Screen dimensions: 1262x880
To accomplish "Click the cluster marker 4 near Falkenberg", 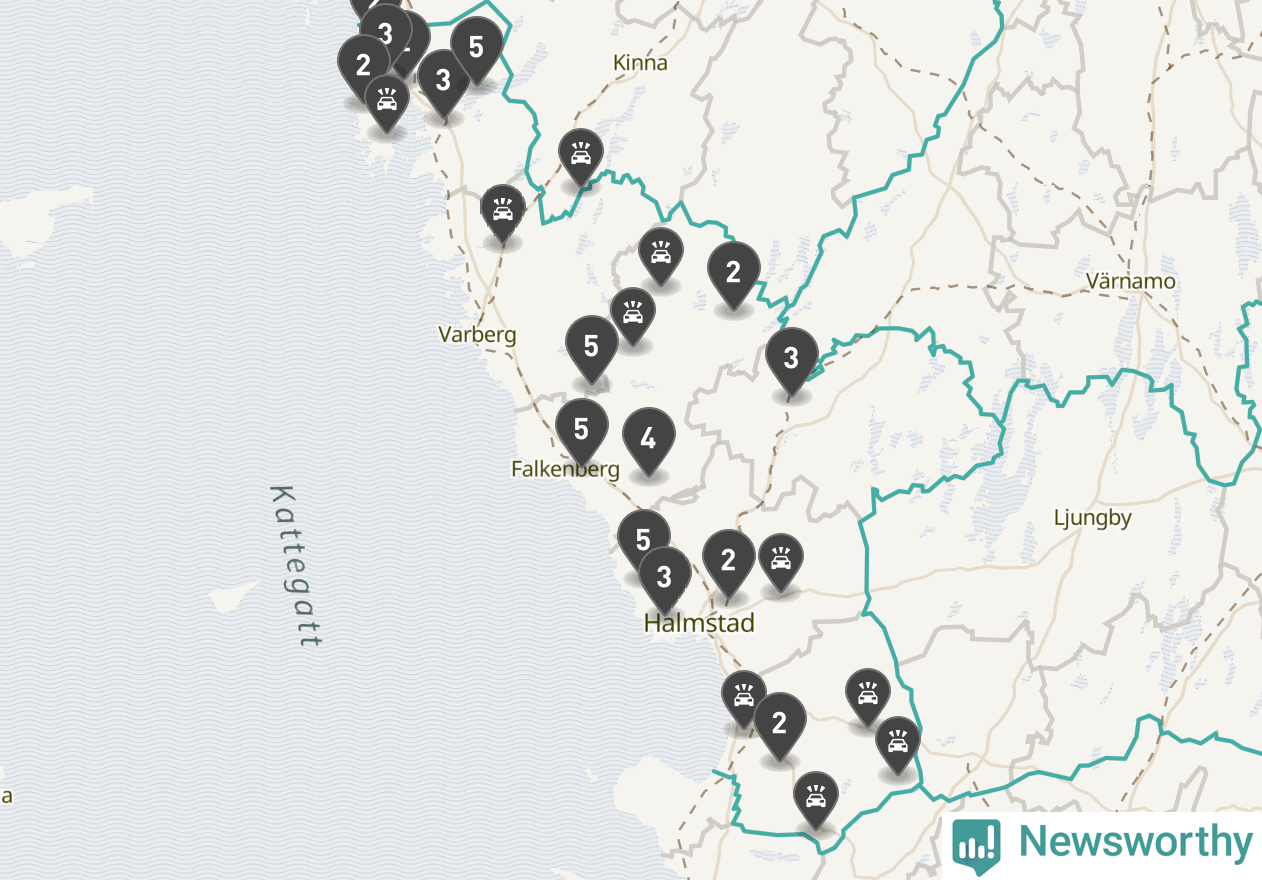I will click(x=648, y=440).
